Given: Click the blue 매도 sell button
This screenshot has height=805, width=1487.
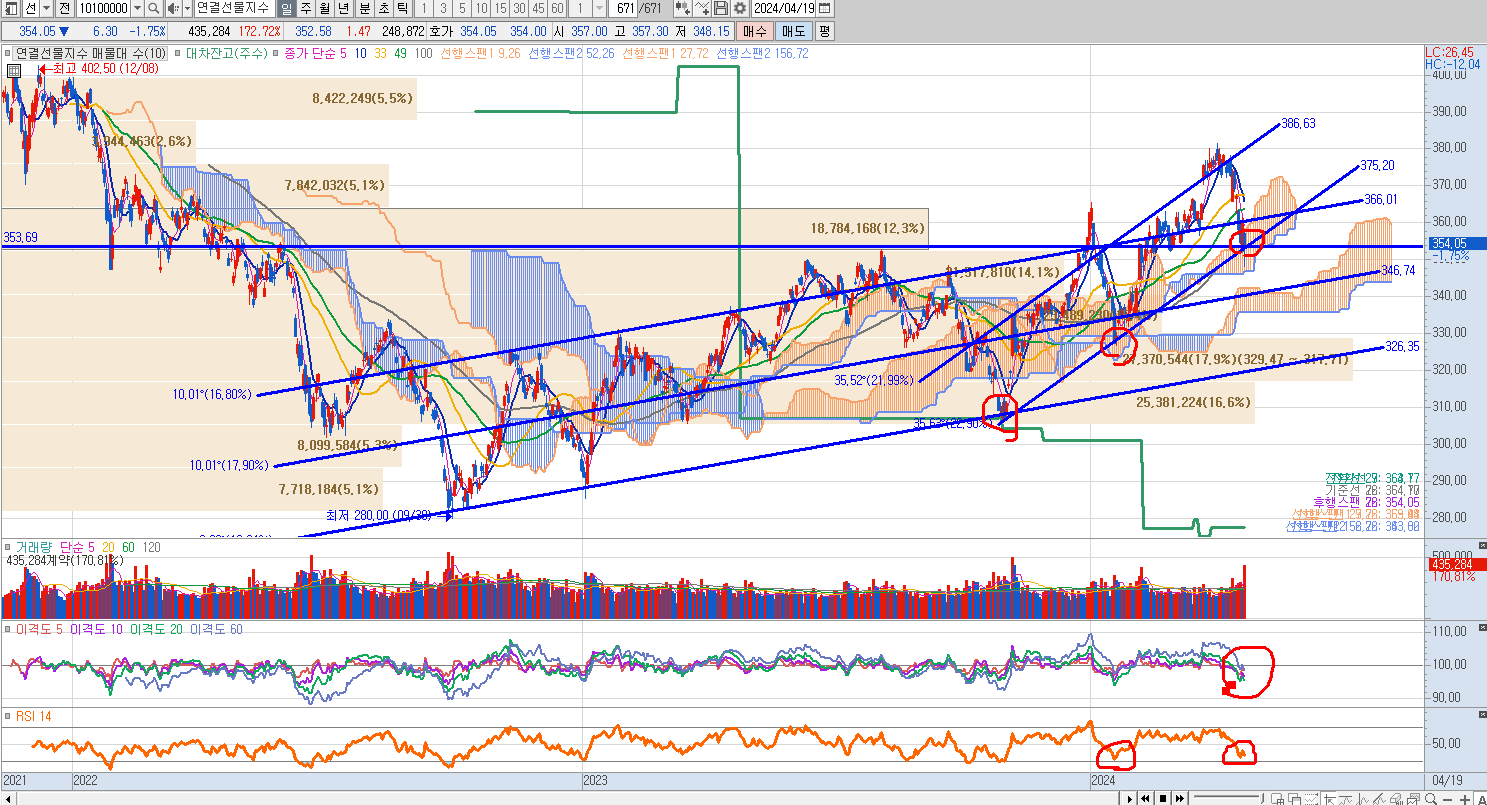Looking at the screenshot, I should click(x=793, y=31).
